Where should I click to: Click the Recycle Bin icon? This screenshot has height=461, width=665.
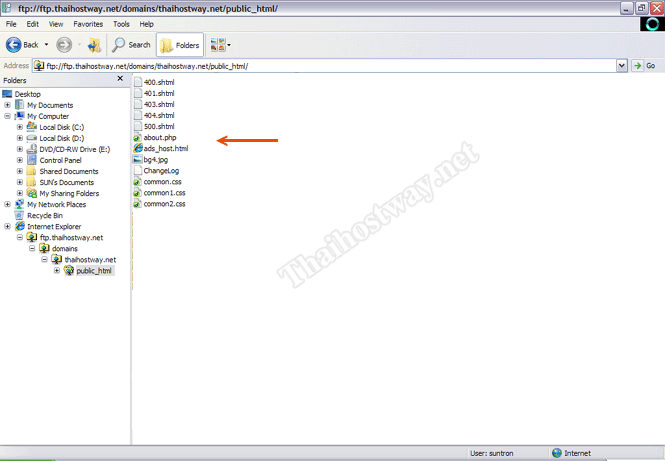click(x=20, y=215)
